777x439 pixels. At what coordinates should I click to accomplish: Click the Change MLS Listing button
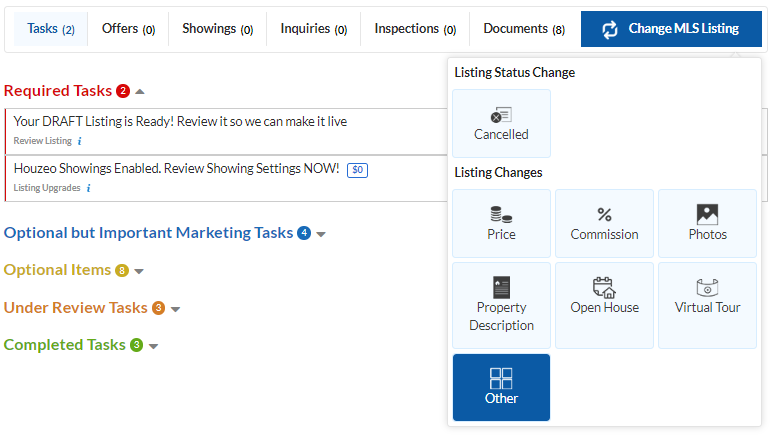pyautogui.click(x=670, y=29)
